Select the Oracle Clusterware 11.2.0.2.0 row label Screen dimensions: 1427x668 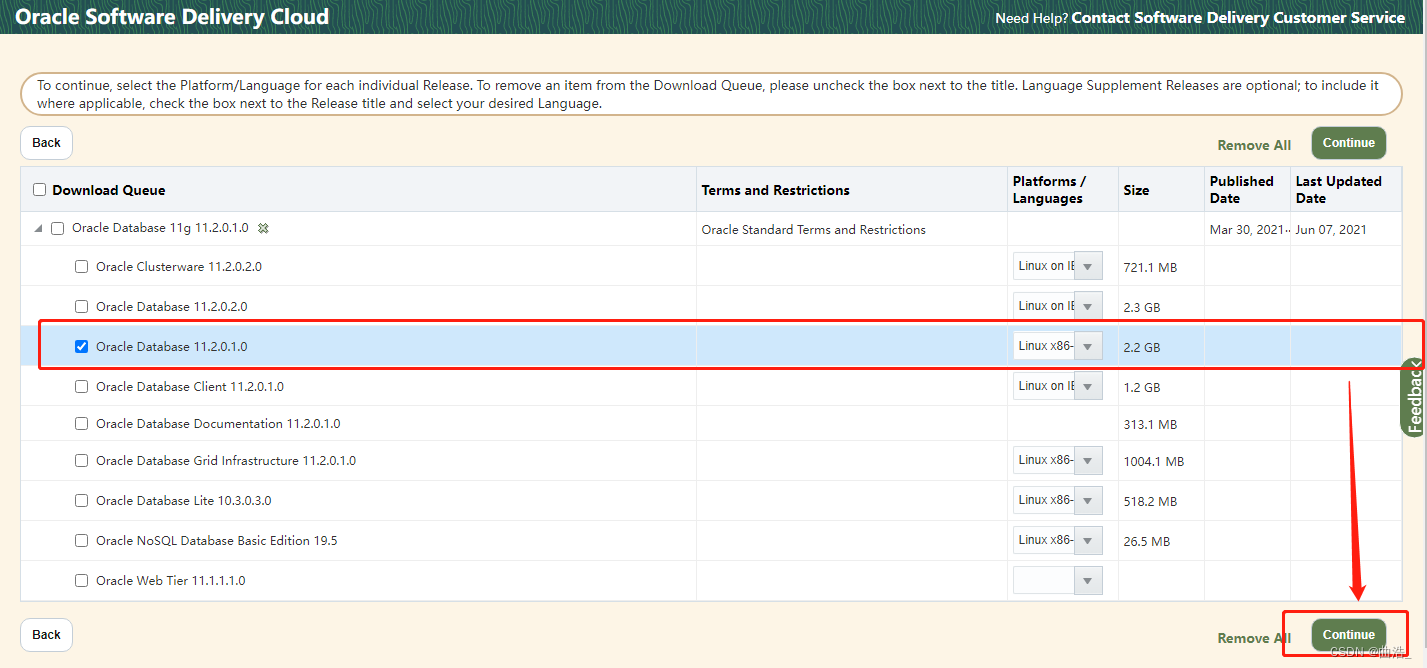(x=179, y=267)
